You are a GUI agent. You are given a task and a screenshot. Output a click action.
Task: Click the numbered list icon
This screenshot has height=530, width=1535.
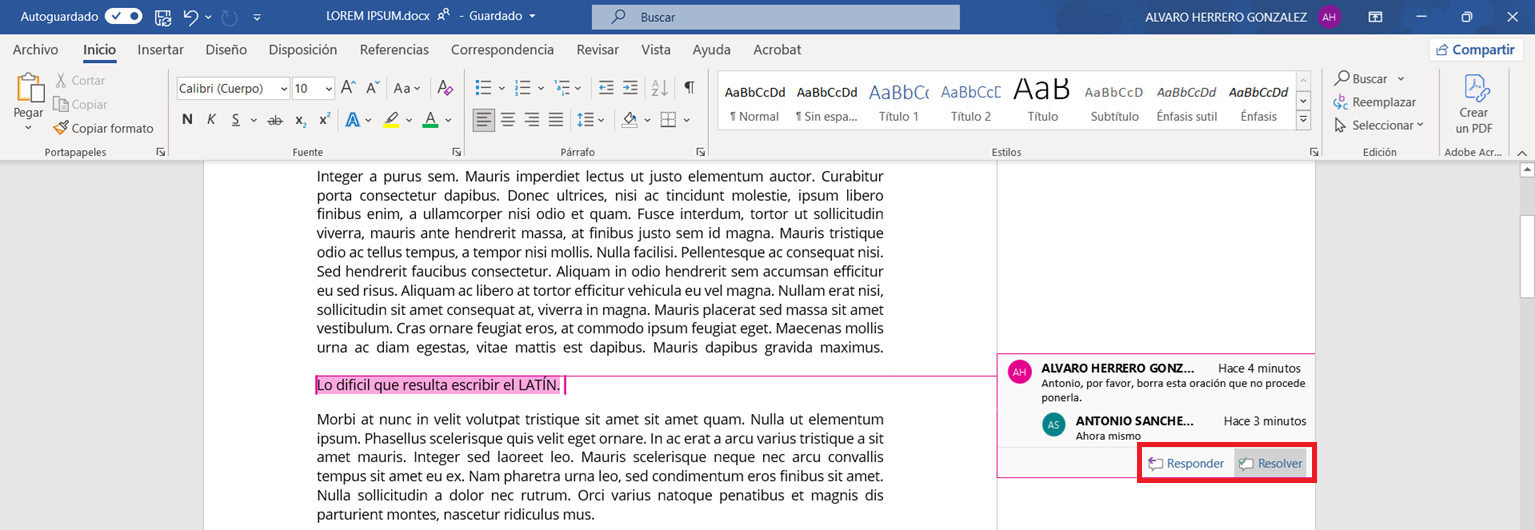521,88
